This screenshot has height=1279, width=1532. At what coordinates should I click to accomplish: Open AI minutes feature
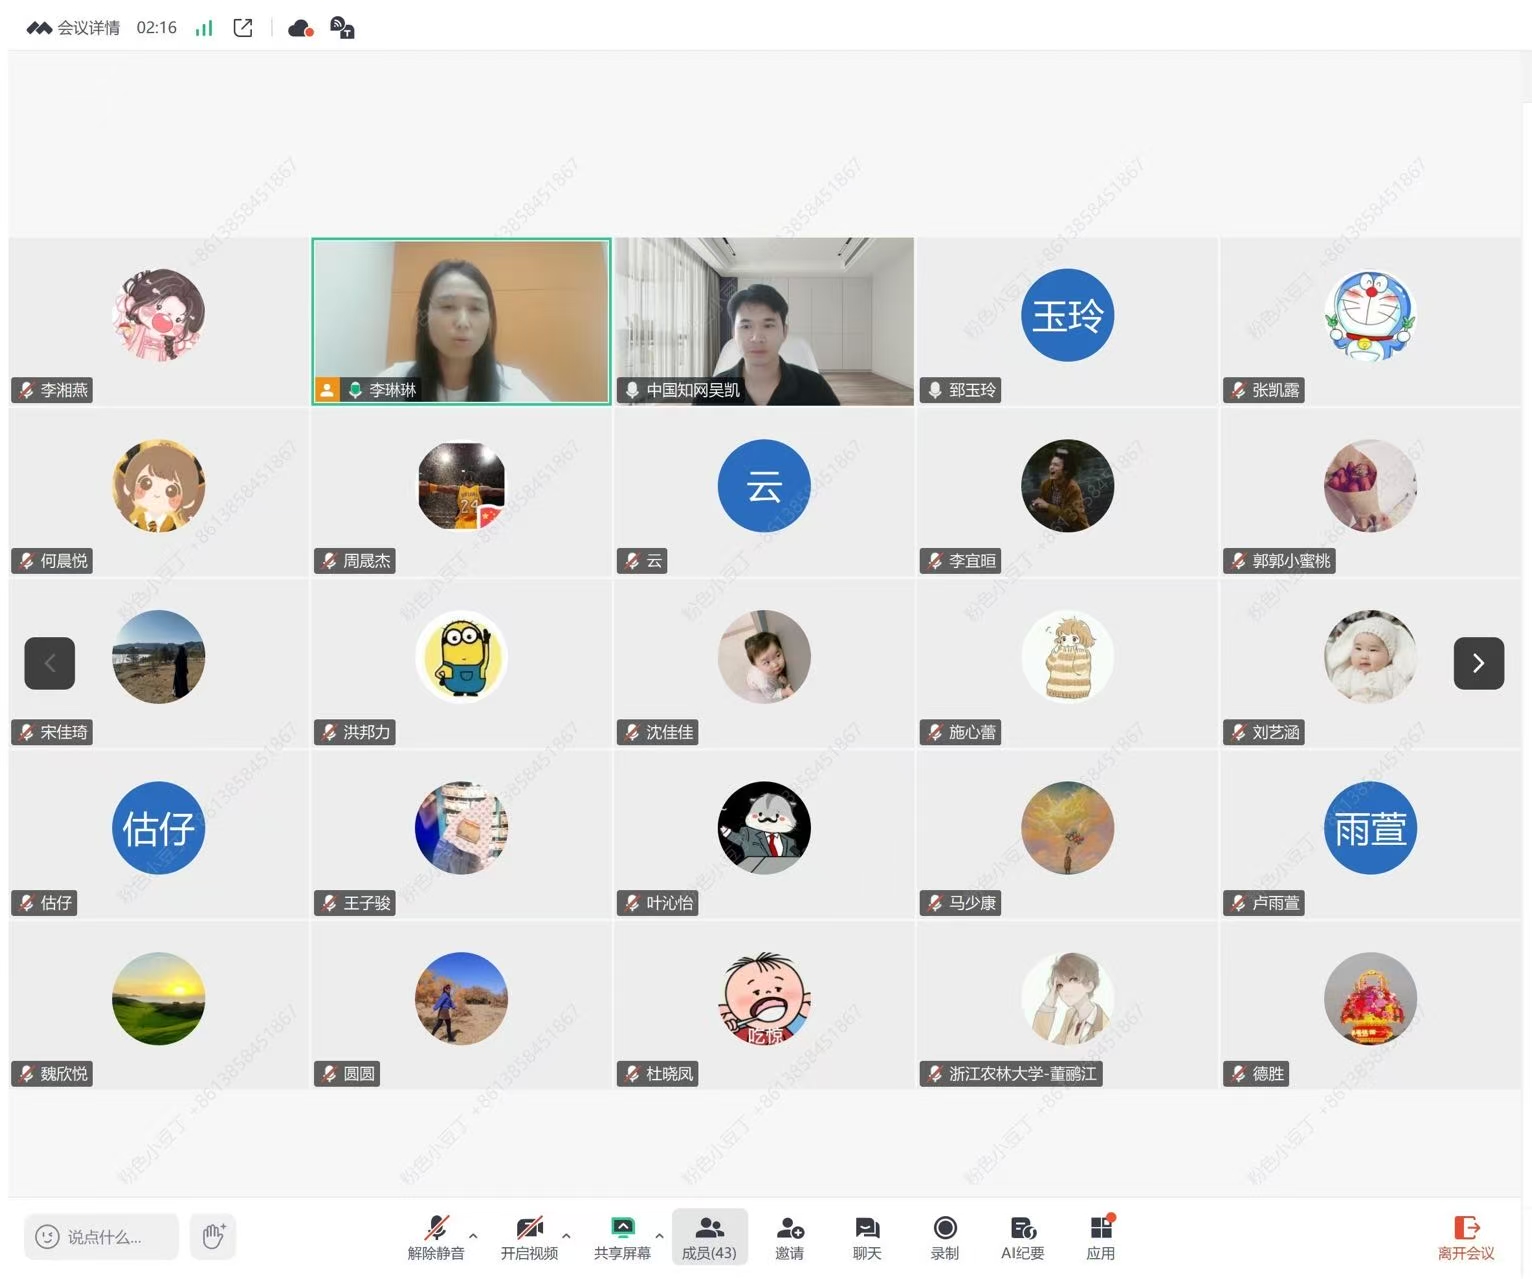(x=1022, y=1237)
